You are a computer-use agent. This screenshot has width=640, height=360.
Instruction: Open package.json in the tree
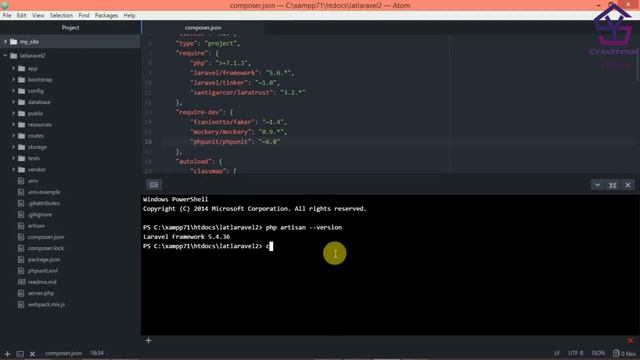tap(44, 260)
